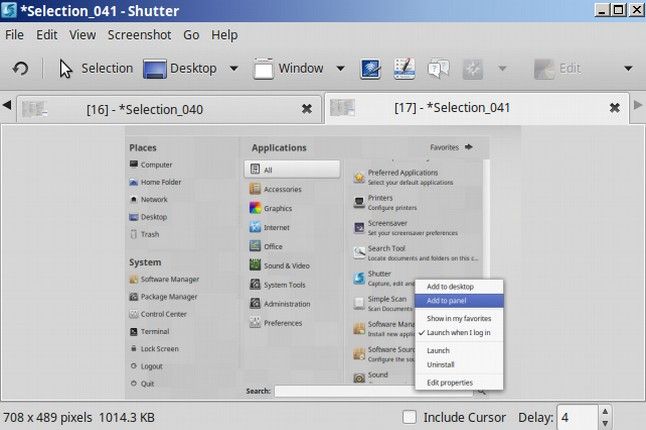This screenshot has width=646, height=430.
Task: Choose the Selection capture tool
Action: (96, 68)
